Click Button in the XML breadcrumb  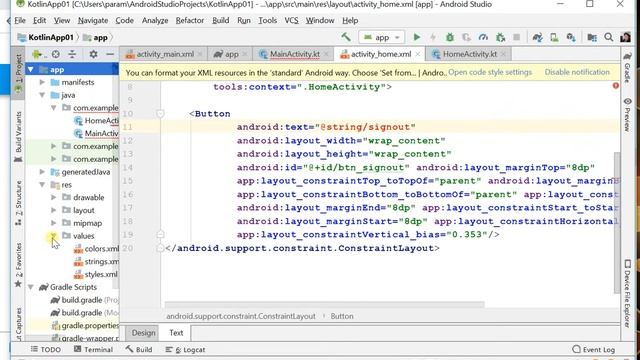click(x=342, y=316)
